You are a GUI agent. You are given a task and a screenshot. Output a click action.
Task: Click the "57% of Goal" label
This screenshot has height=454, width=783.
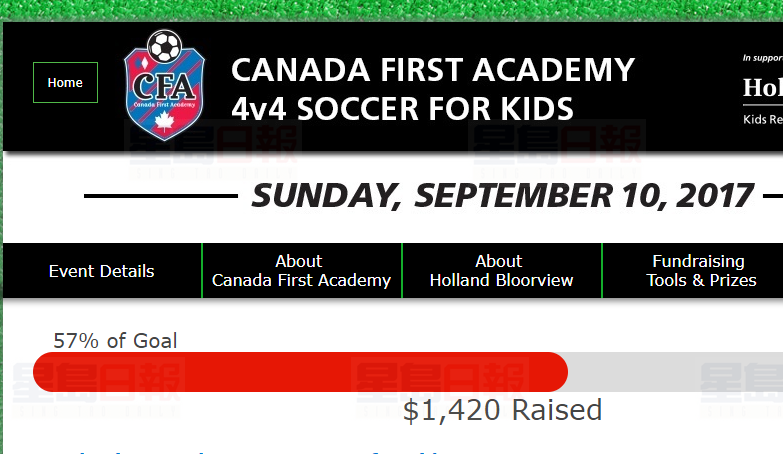(x=115, y=341)
